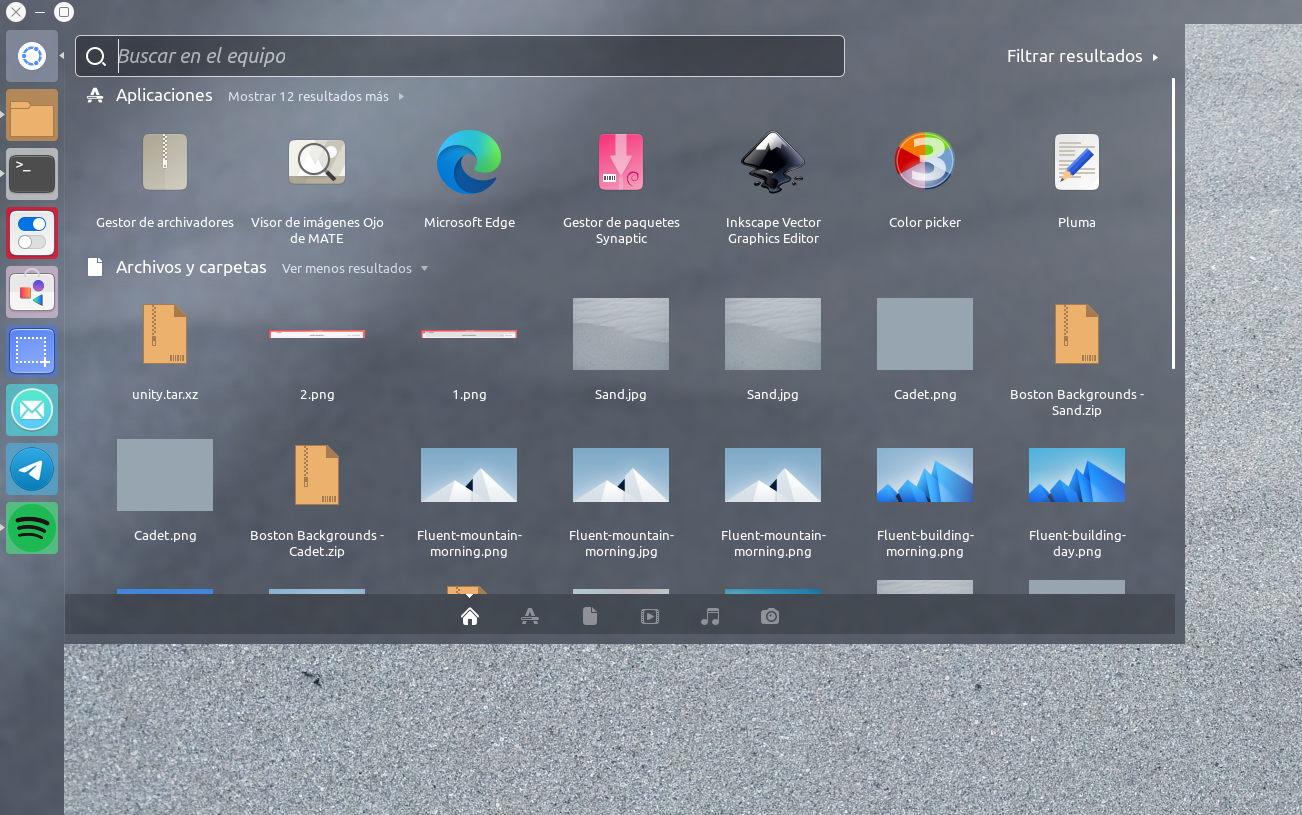The height and width of the screenshot is (815, 1302).
Task: Switch to the Applications lens
Action: [530, 616]
